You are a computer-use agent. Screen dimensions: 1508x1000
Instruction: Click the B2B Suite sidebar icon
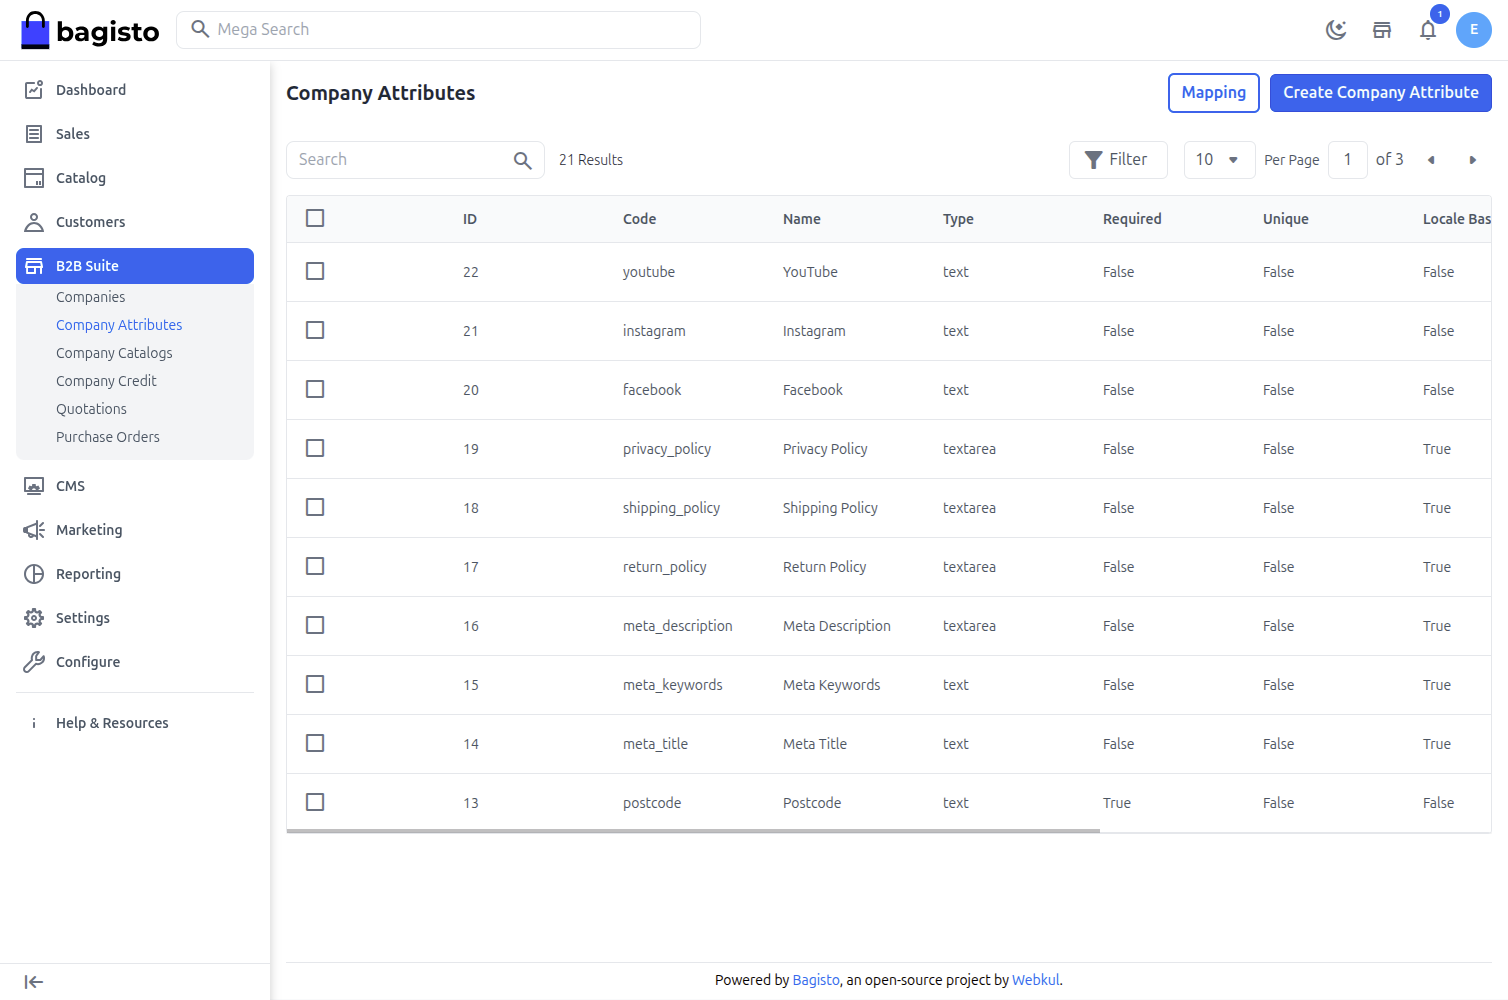34,266
